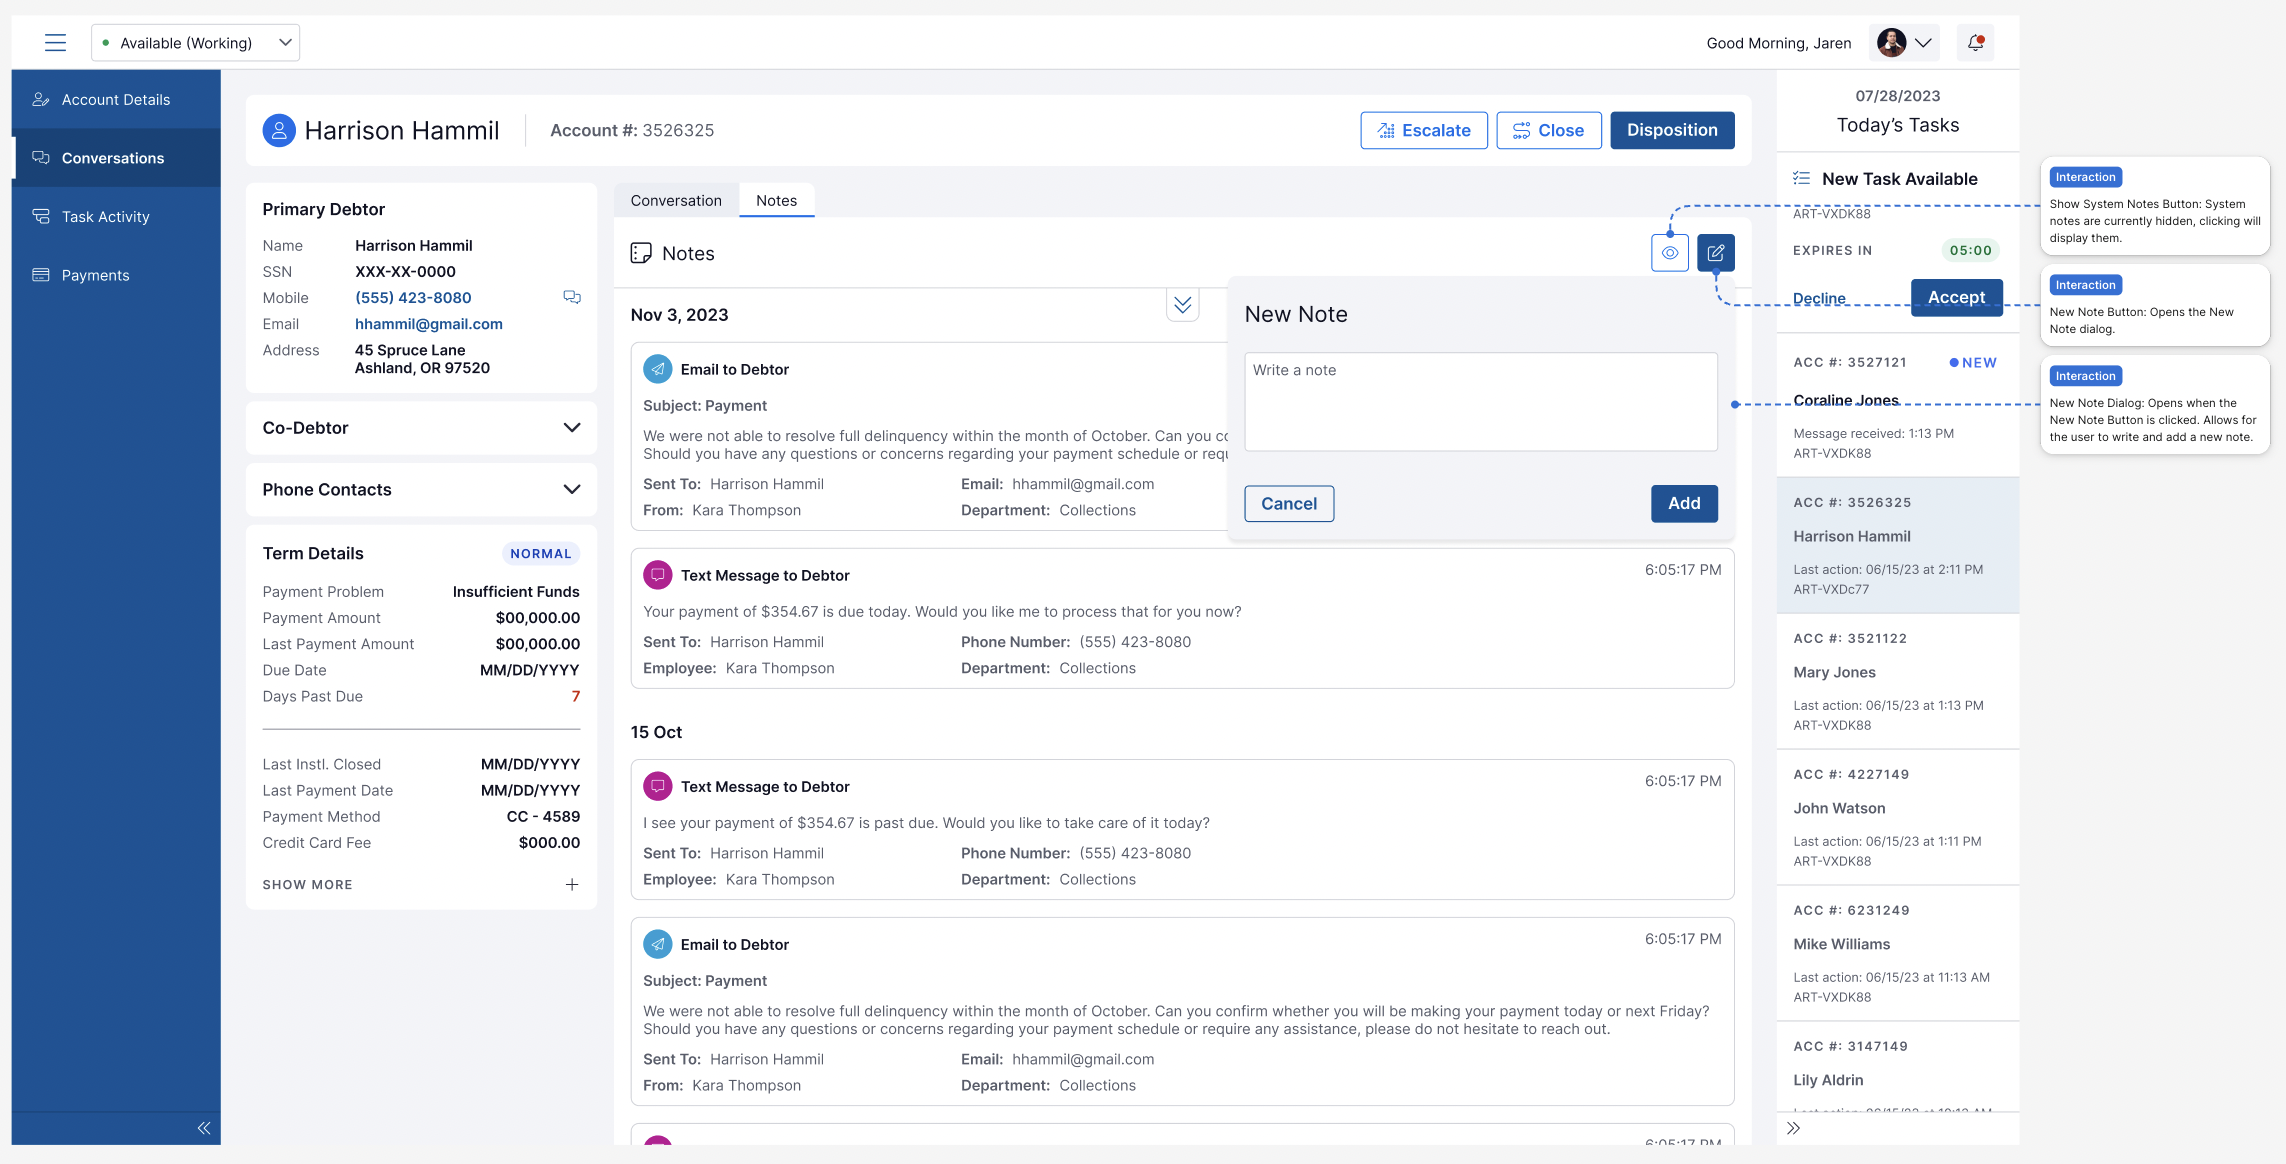Click the double-chevron collapse icon by Nov 3
The image size is (2286, 1164).
[1183, 305]
